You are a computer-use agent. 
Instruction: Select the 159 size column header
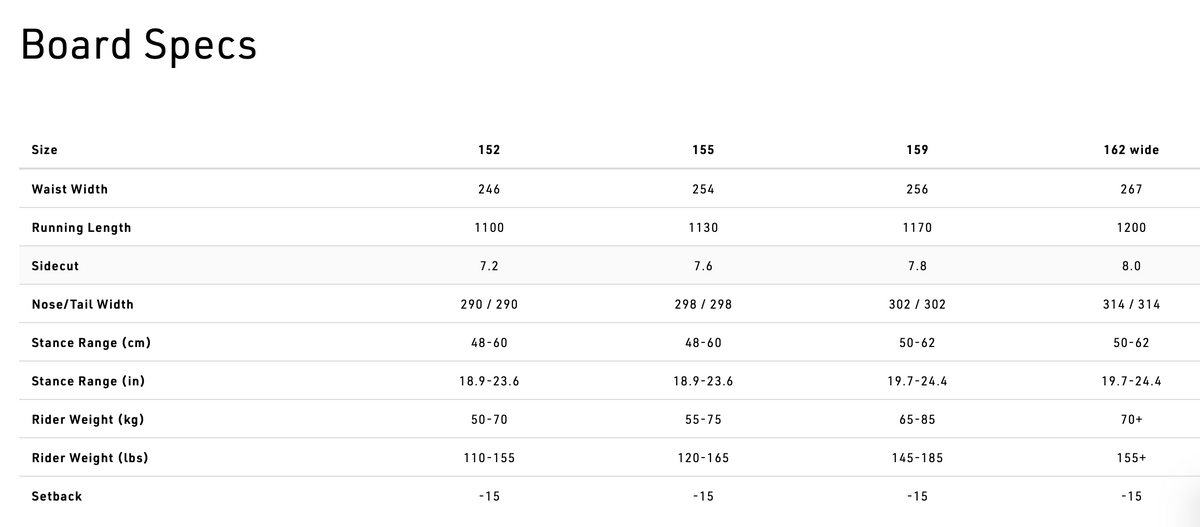click(x=917, y=150)
